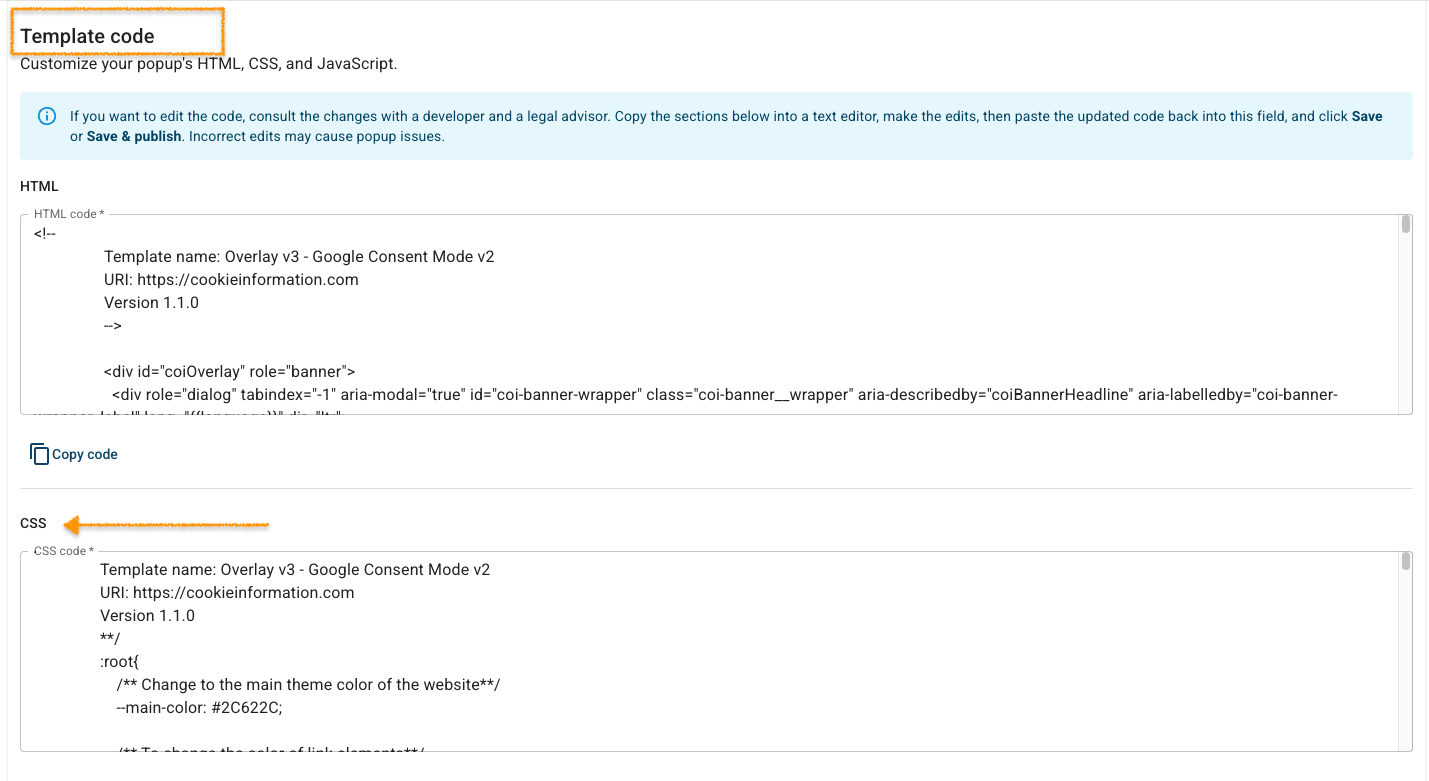Viewport: 1429px width, 781px height.
Task: Click the info icon in the blue notice
Action: pyautogui.click(x=47, y=116)
